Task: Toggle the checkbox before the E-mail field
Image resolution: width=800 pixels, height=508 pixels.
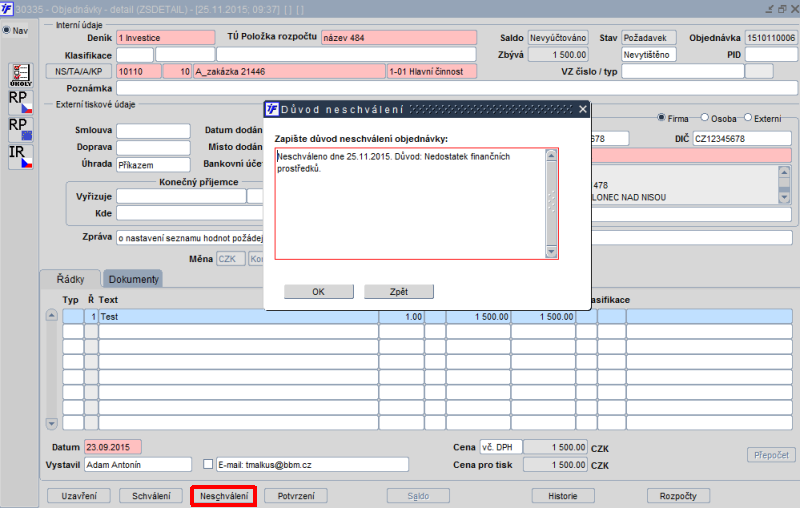Action: 208,464
